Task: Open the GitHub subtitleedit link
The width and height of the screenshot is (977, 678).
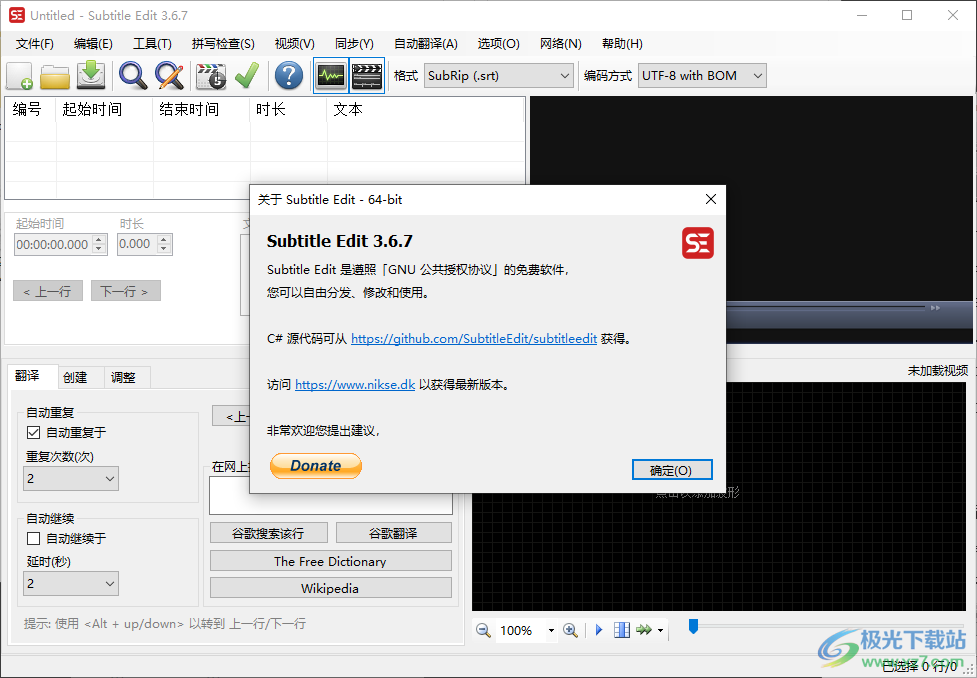Action: point(474,338)
